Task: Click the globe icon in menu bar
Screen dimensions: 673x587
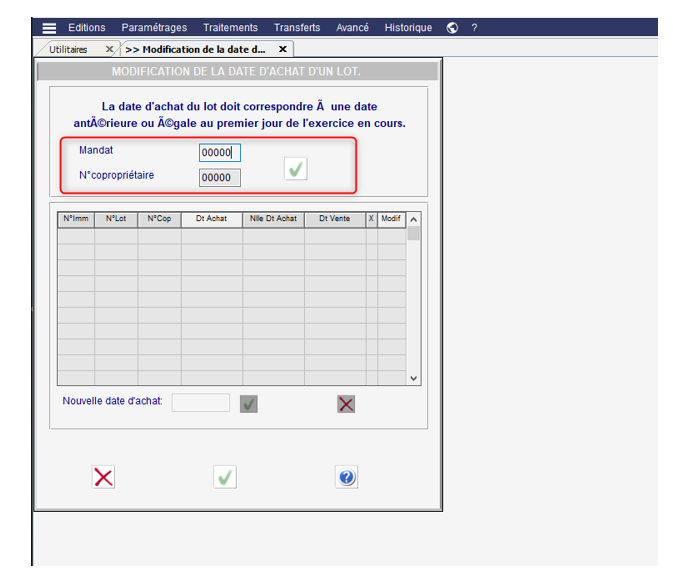Action: tap(452, 28)
